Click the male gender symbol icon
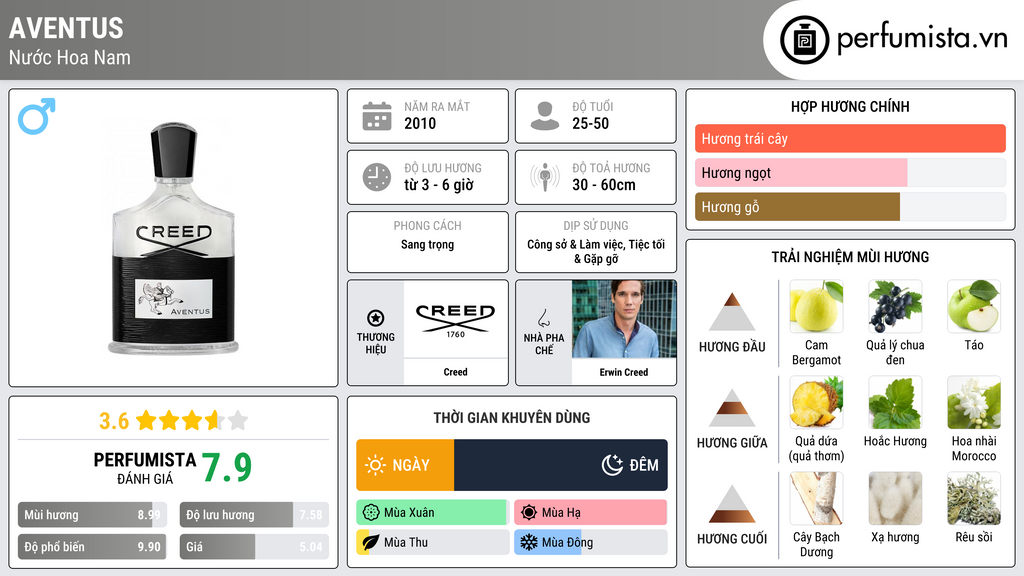The width and height of the screenshot is (1024, 576). click(36, 116)
